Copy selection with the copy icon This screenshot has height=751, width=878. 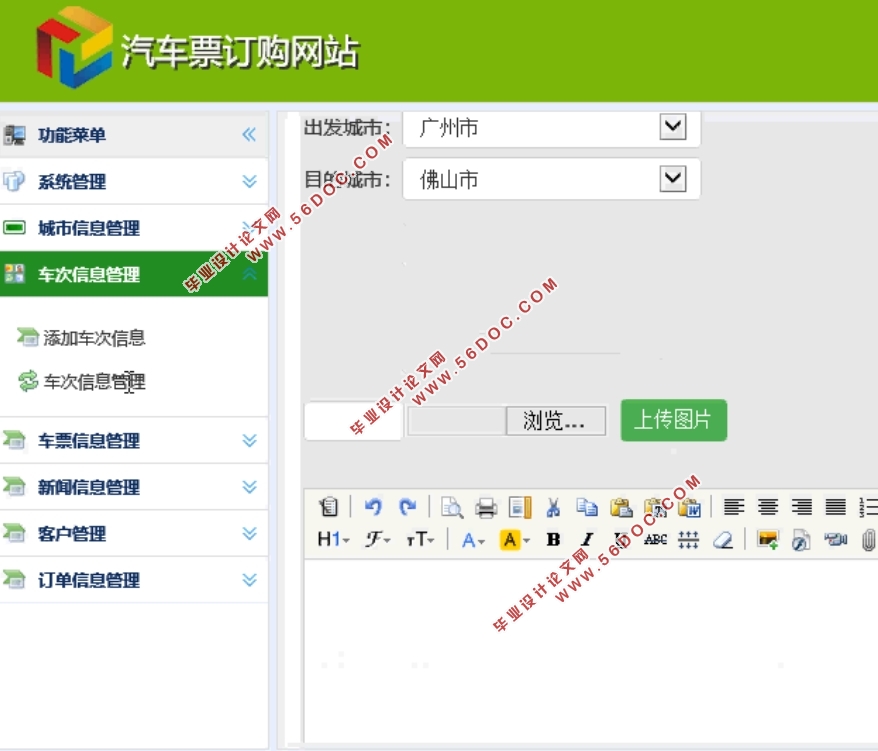[x=587, y=507]
